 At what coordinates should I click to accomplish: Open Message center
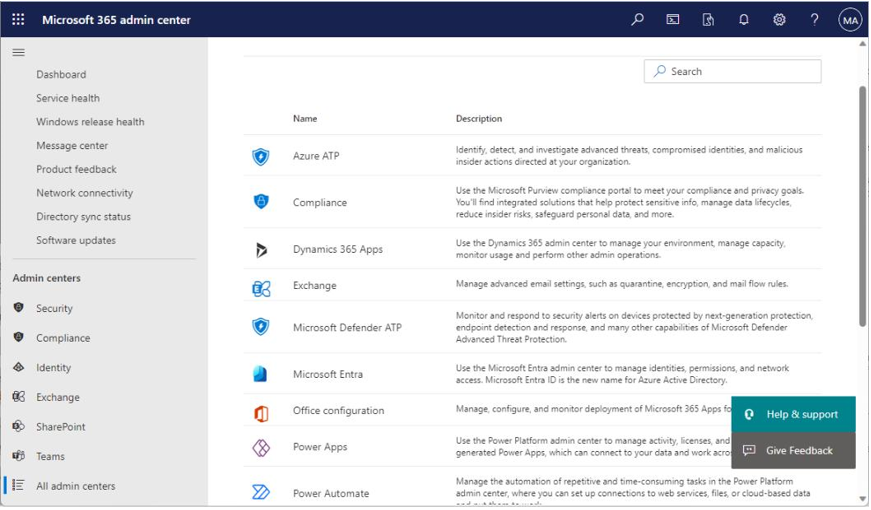tap(72, 146)
